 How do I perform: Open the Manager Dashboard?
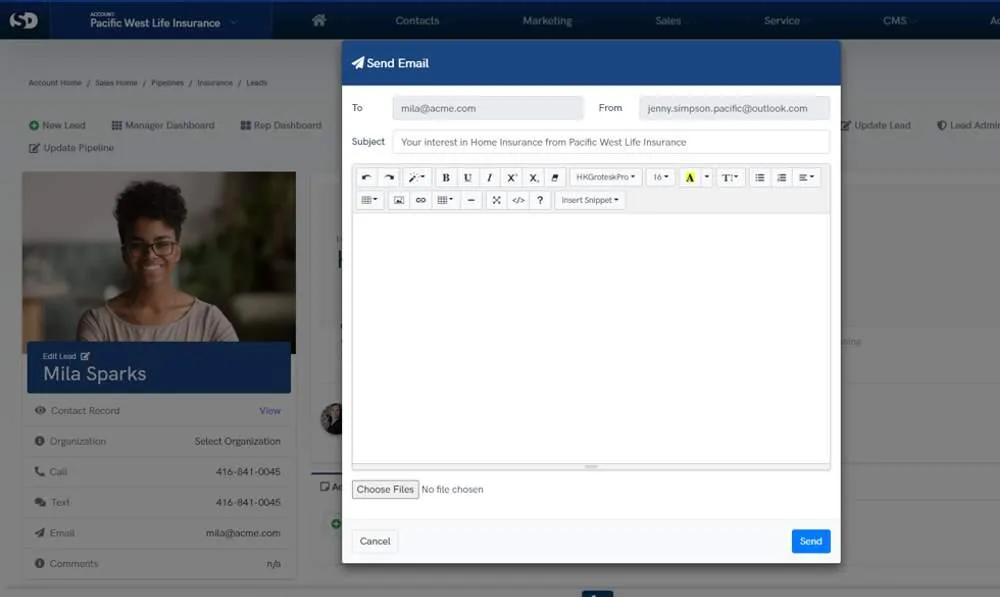coord(163,126)
